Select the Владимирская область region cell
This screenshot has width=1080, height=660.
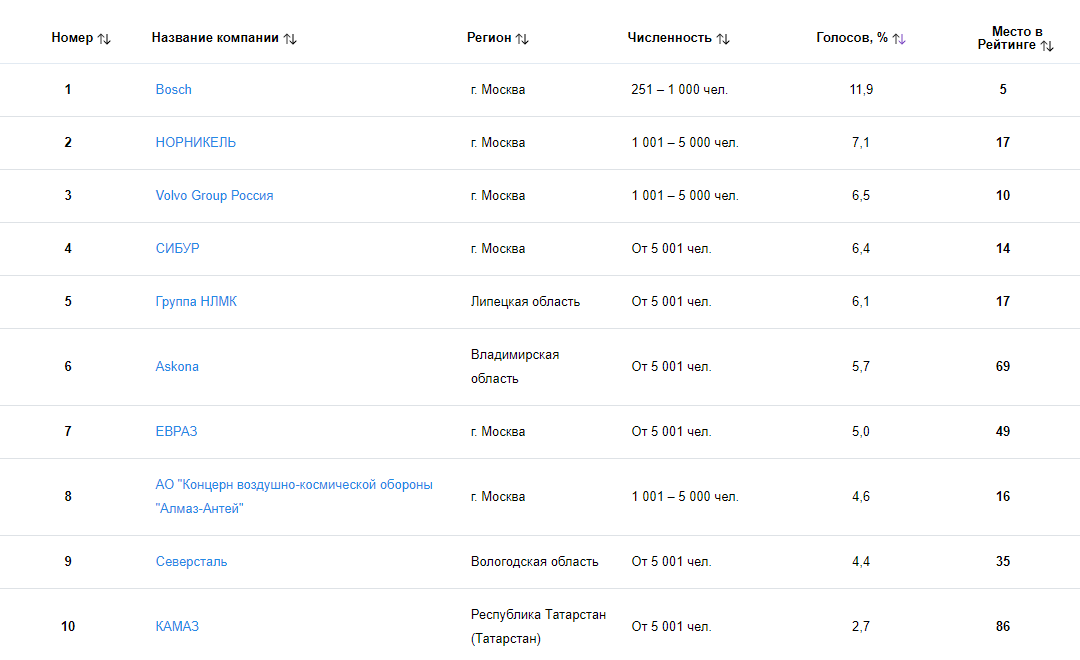(515, 367)
